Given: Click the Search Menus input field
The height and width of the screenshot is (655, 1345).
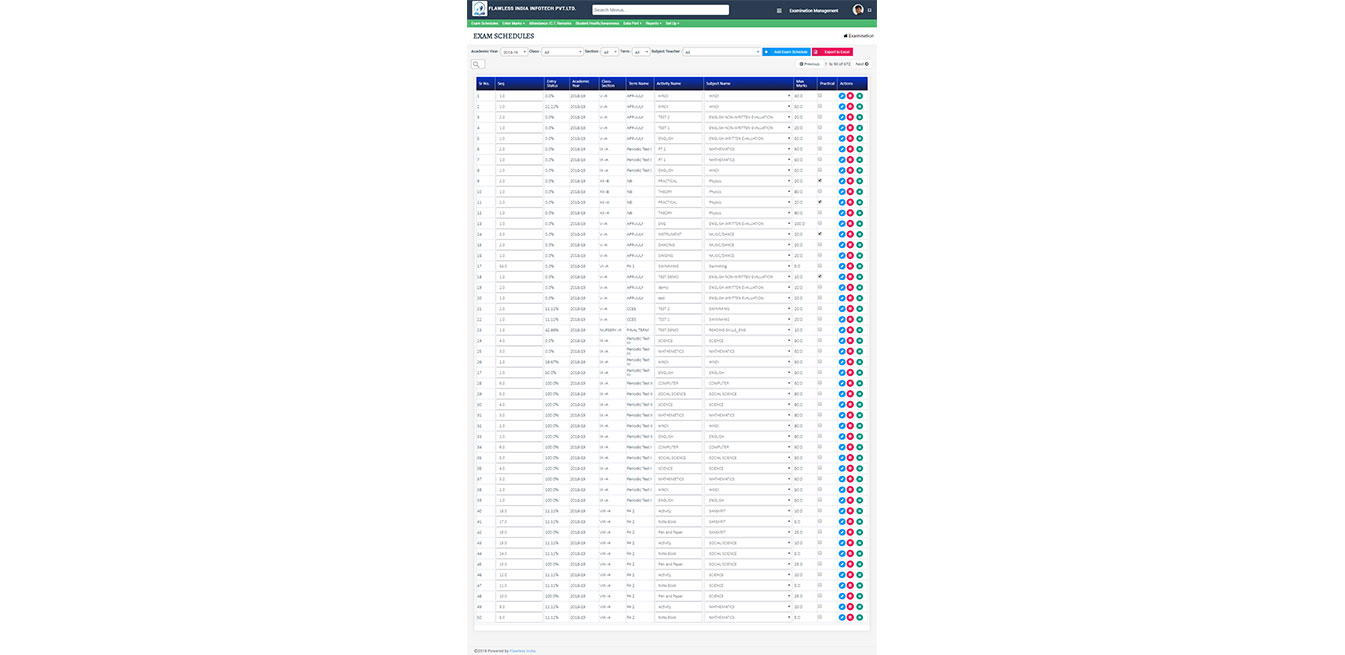Looking at the screenshot, I should (660, 10).
